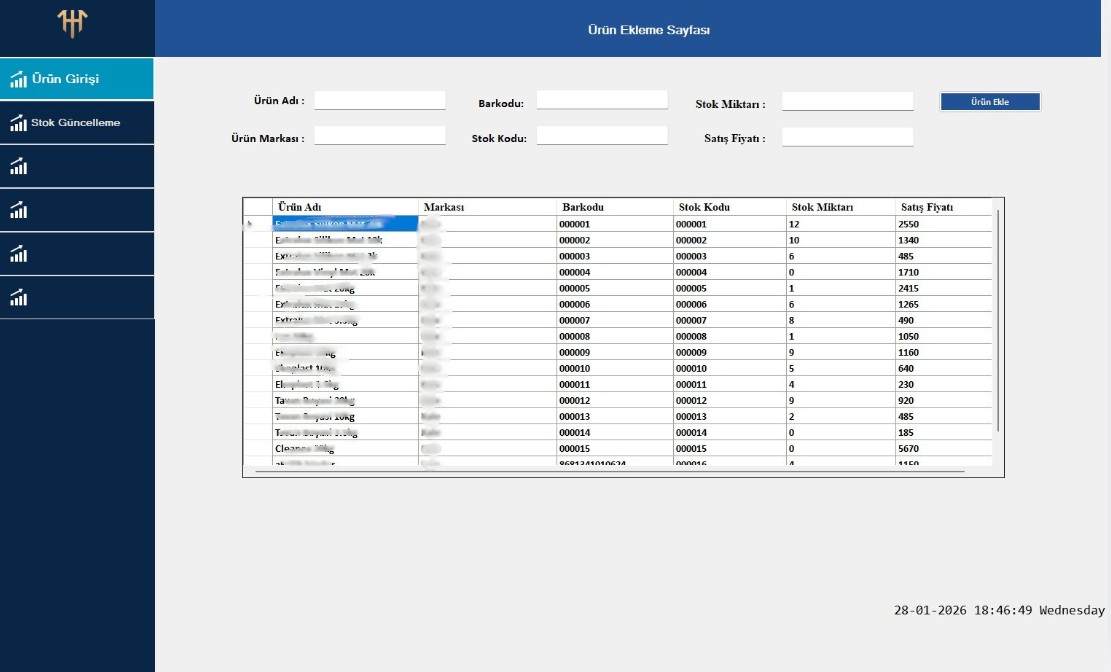Select the unlabeled sidebar icon directly below Stok Güncelleme
The image size is (1111, 672).
pyautogui.click(x=18, y=167)
